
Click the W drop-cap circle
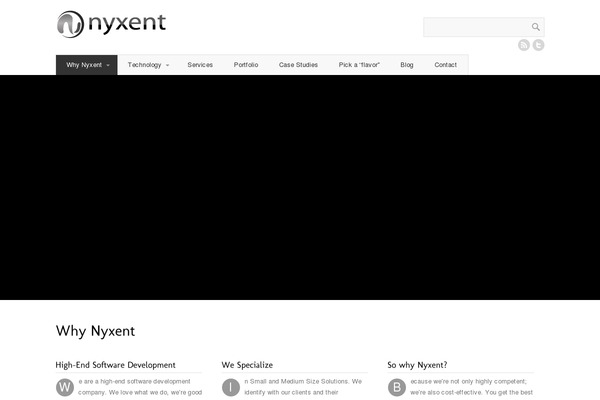point(65,387)
